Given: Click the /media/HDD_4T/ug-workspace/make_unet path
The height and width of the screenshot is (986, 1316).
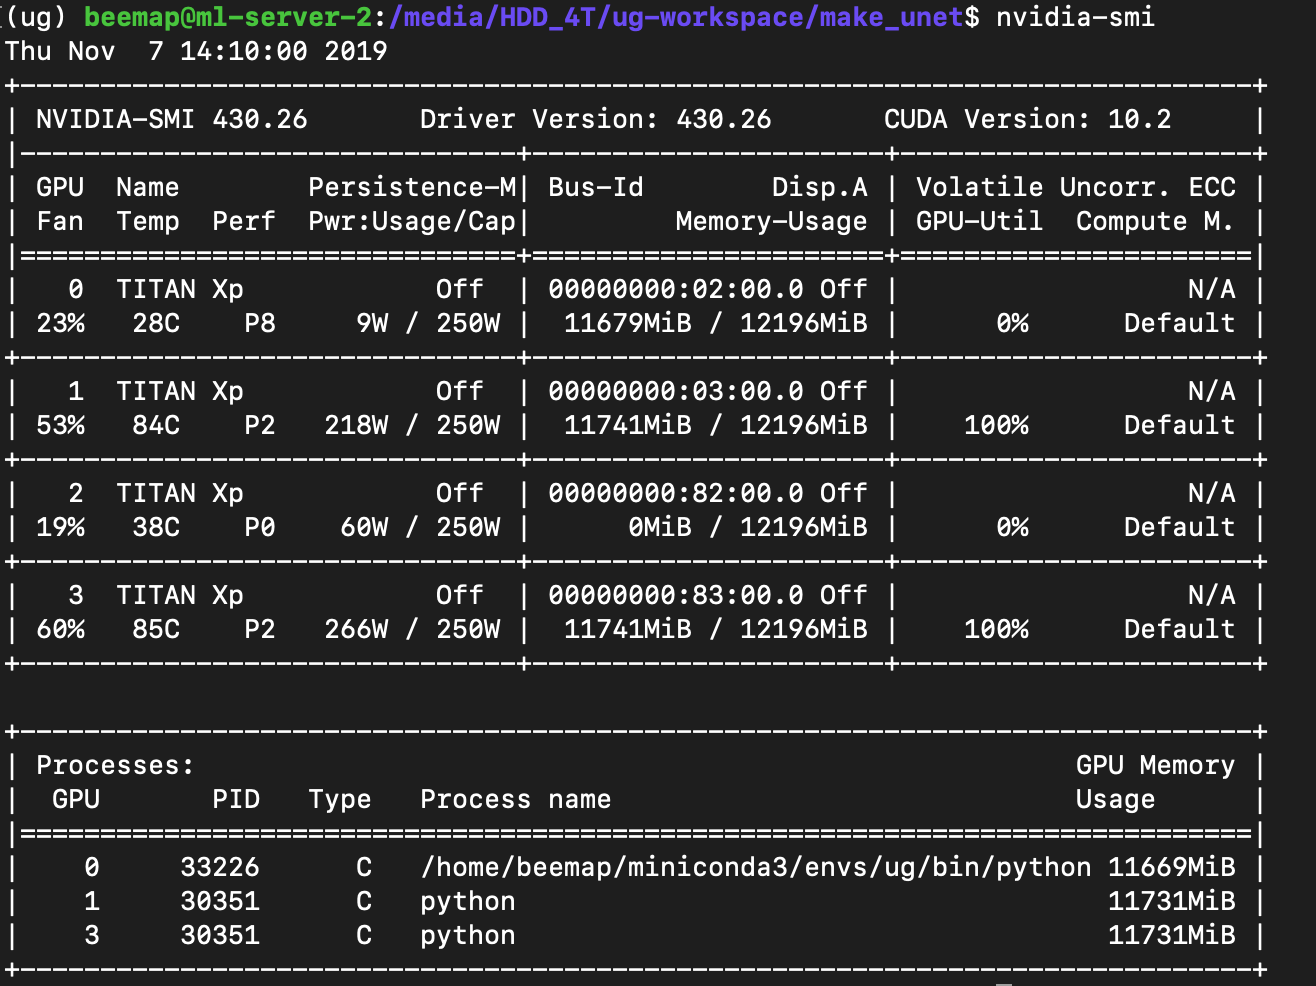Looking at the screenshot, I should point(676,17).
